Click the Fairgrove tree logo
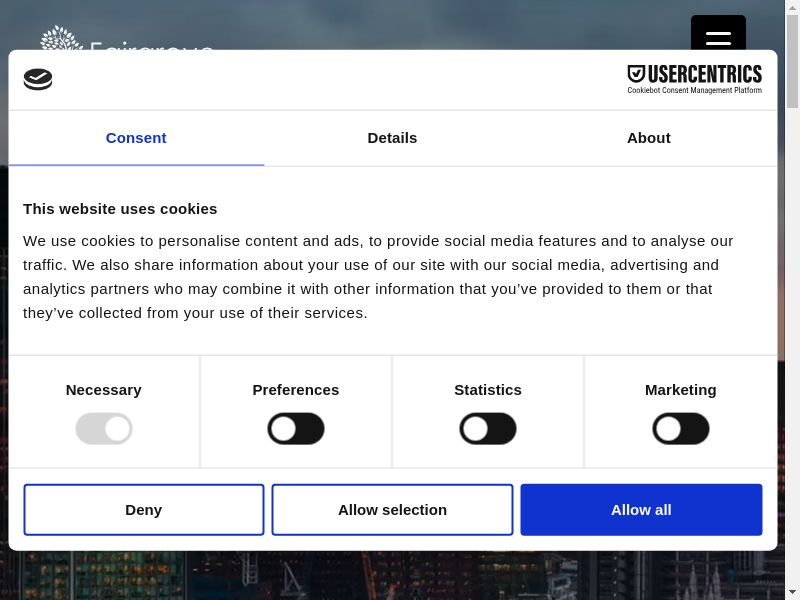Screen dimensions: 800x600 click(60, 39)
